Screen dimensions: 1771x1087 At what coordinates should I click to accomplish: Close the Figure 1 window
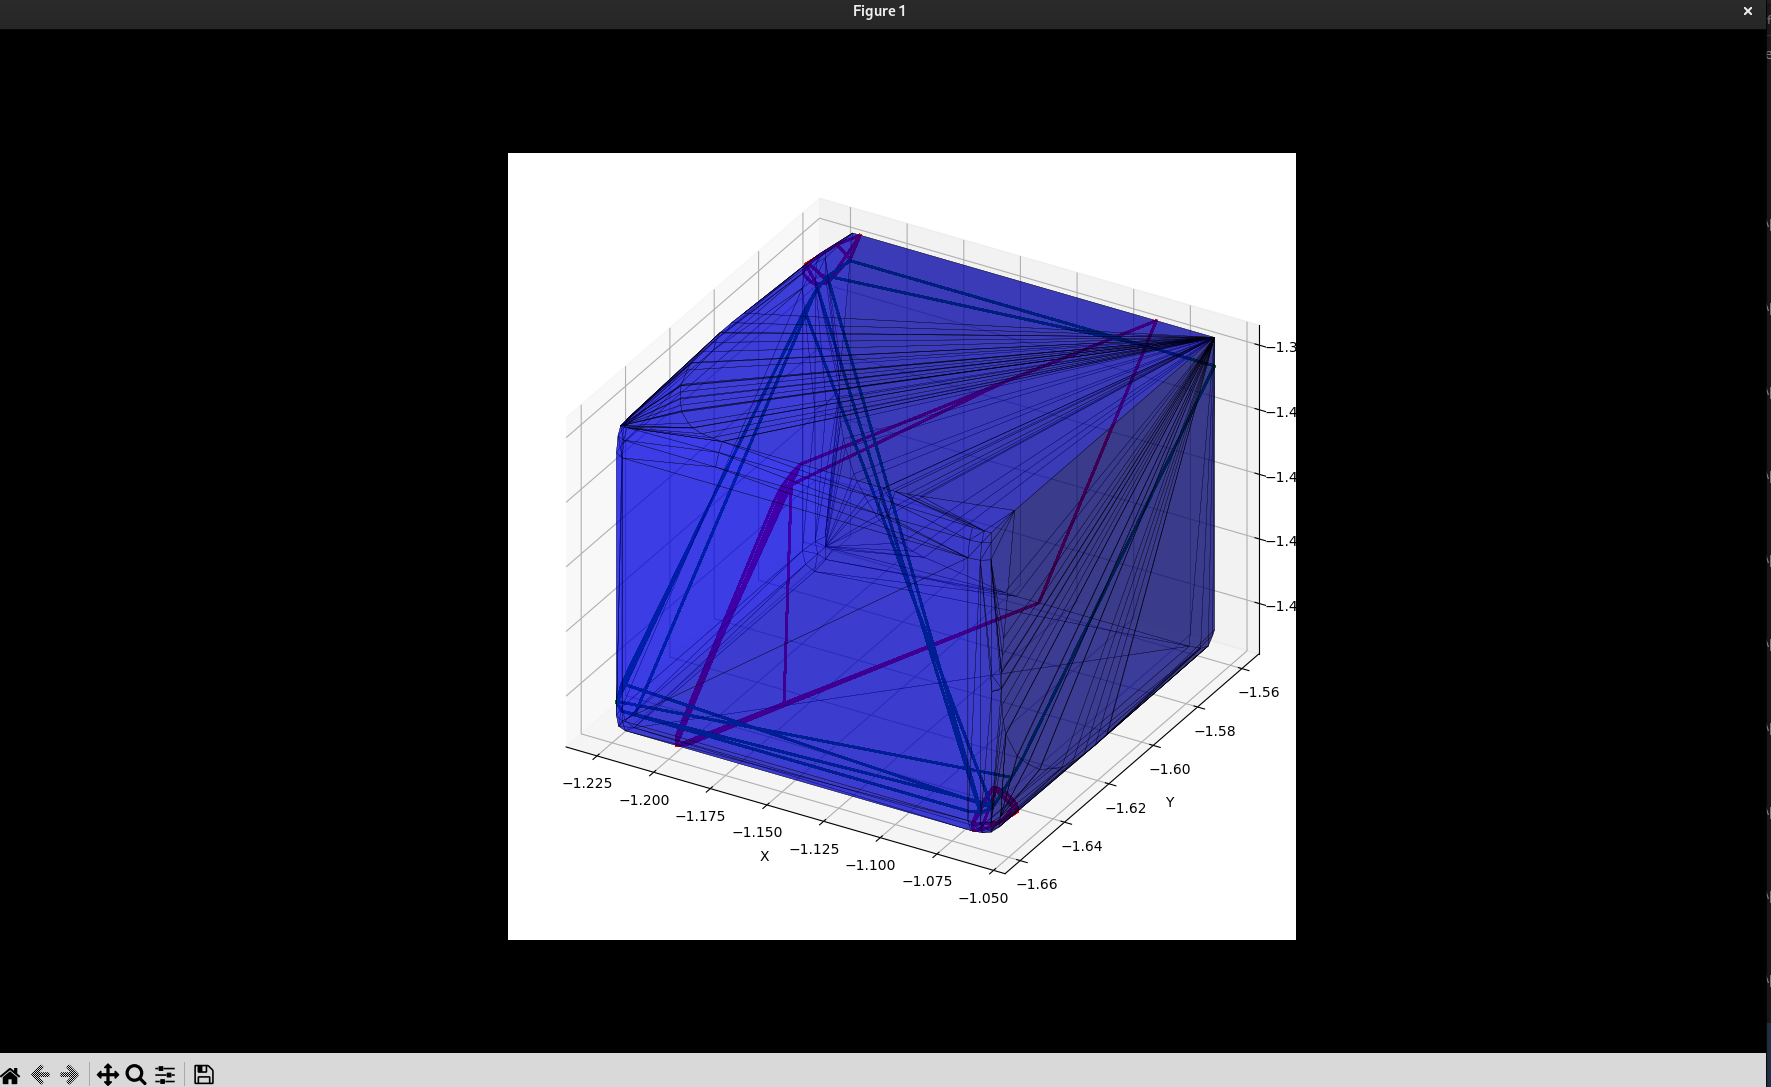point(1747,11)
